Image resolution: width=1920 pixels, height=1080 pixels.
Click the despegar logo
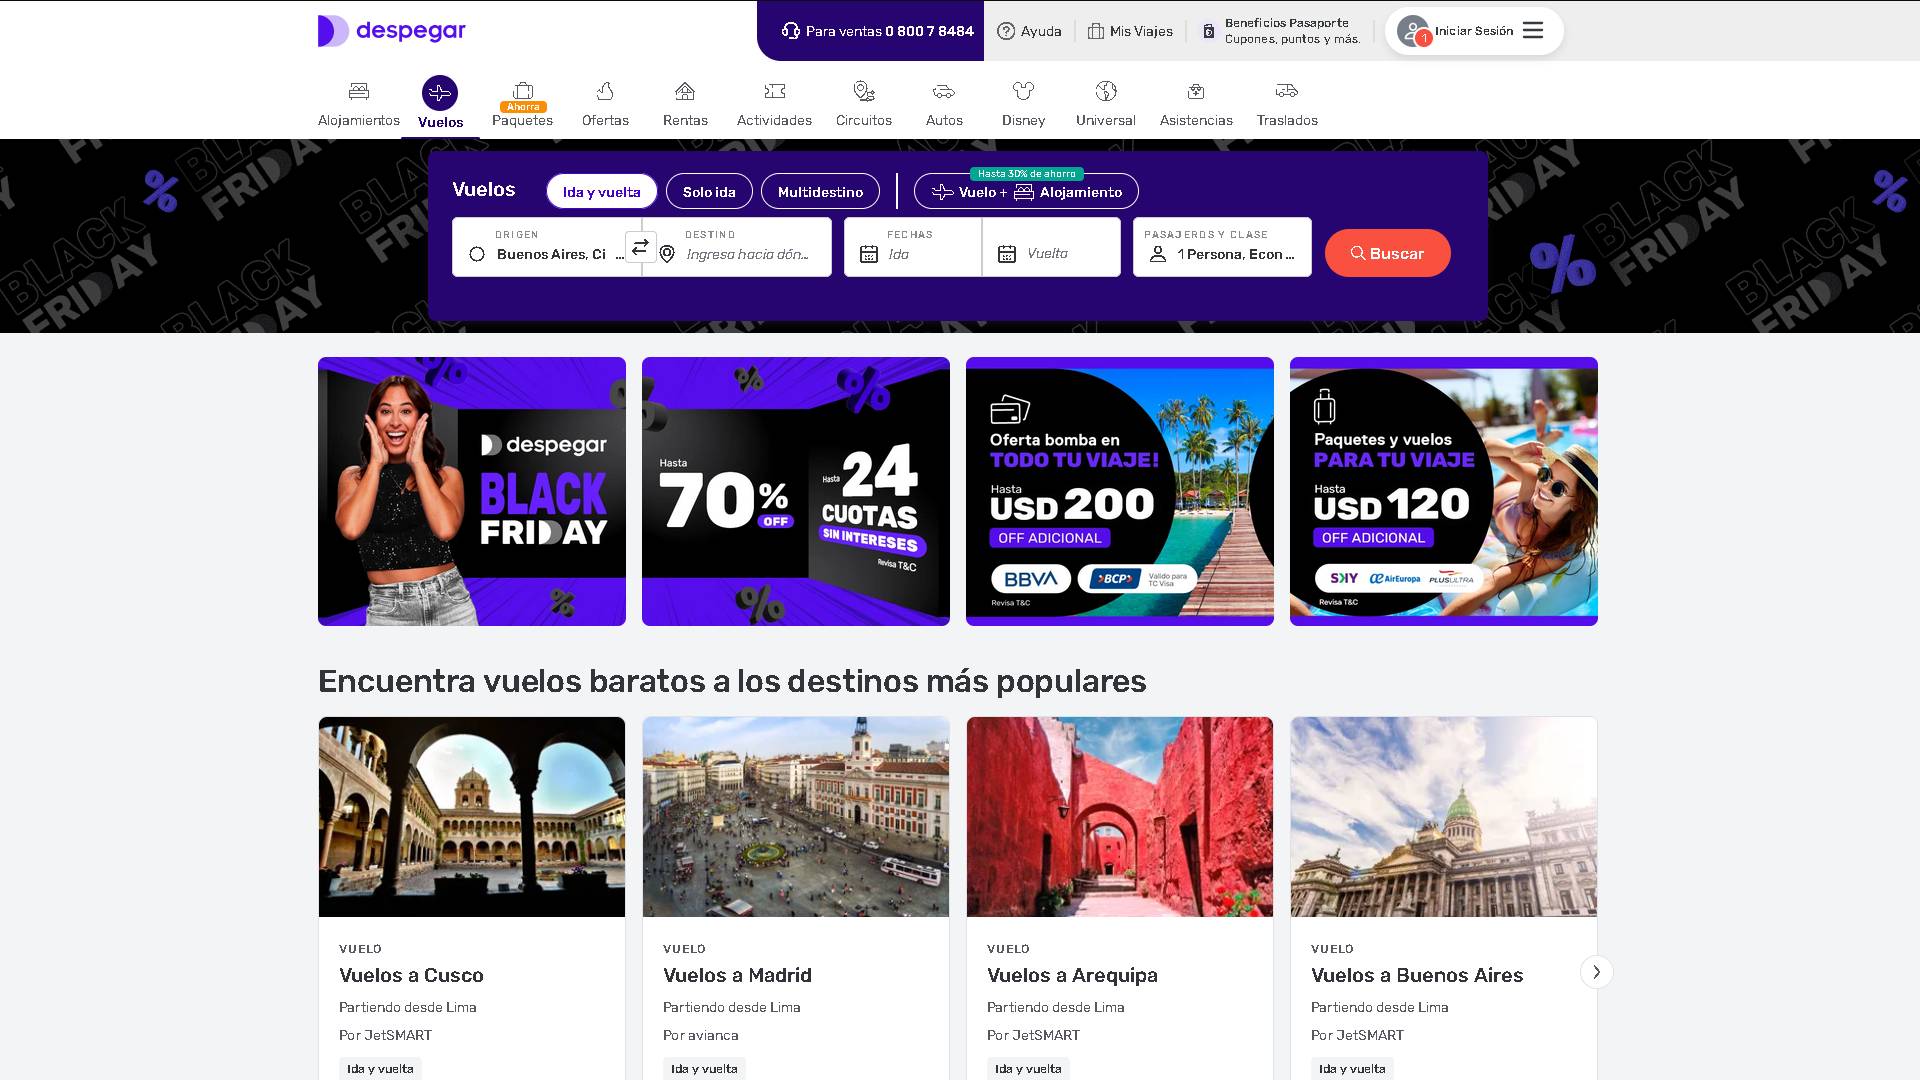point(392,31)
